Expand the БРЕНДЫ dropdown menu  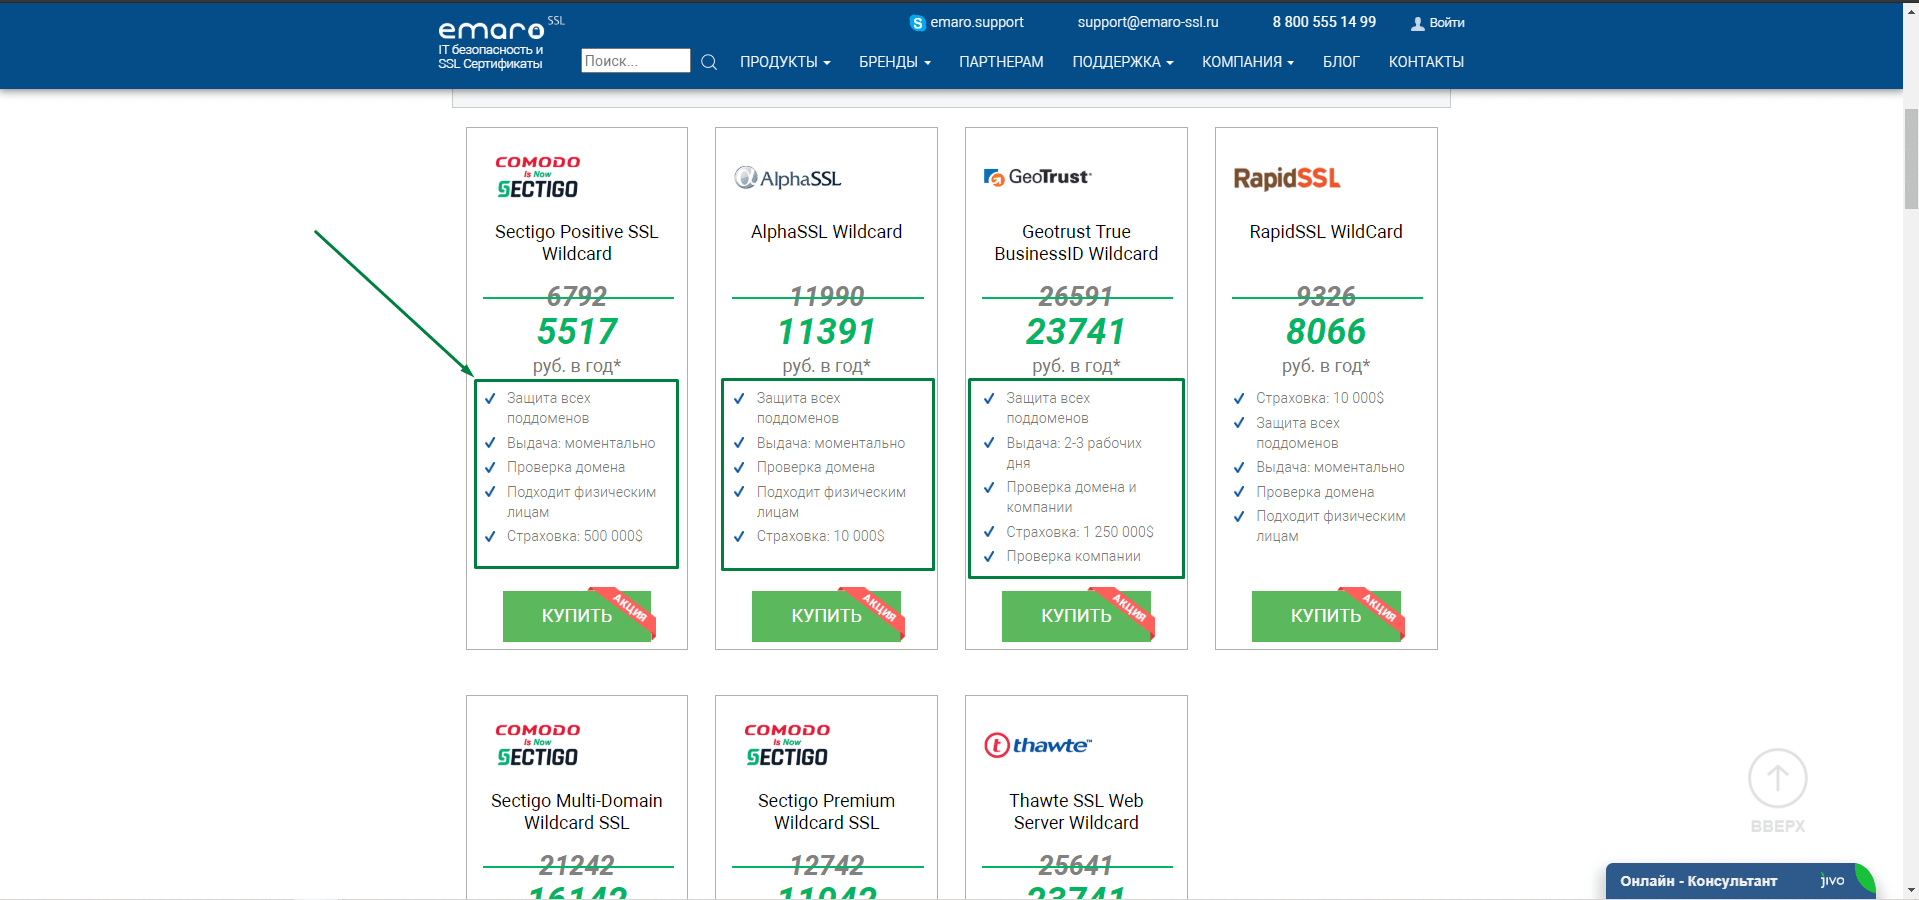[895, 62]
